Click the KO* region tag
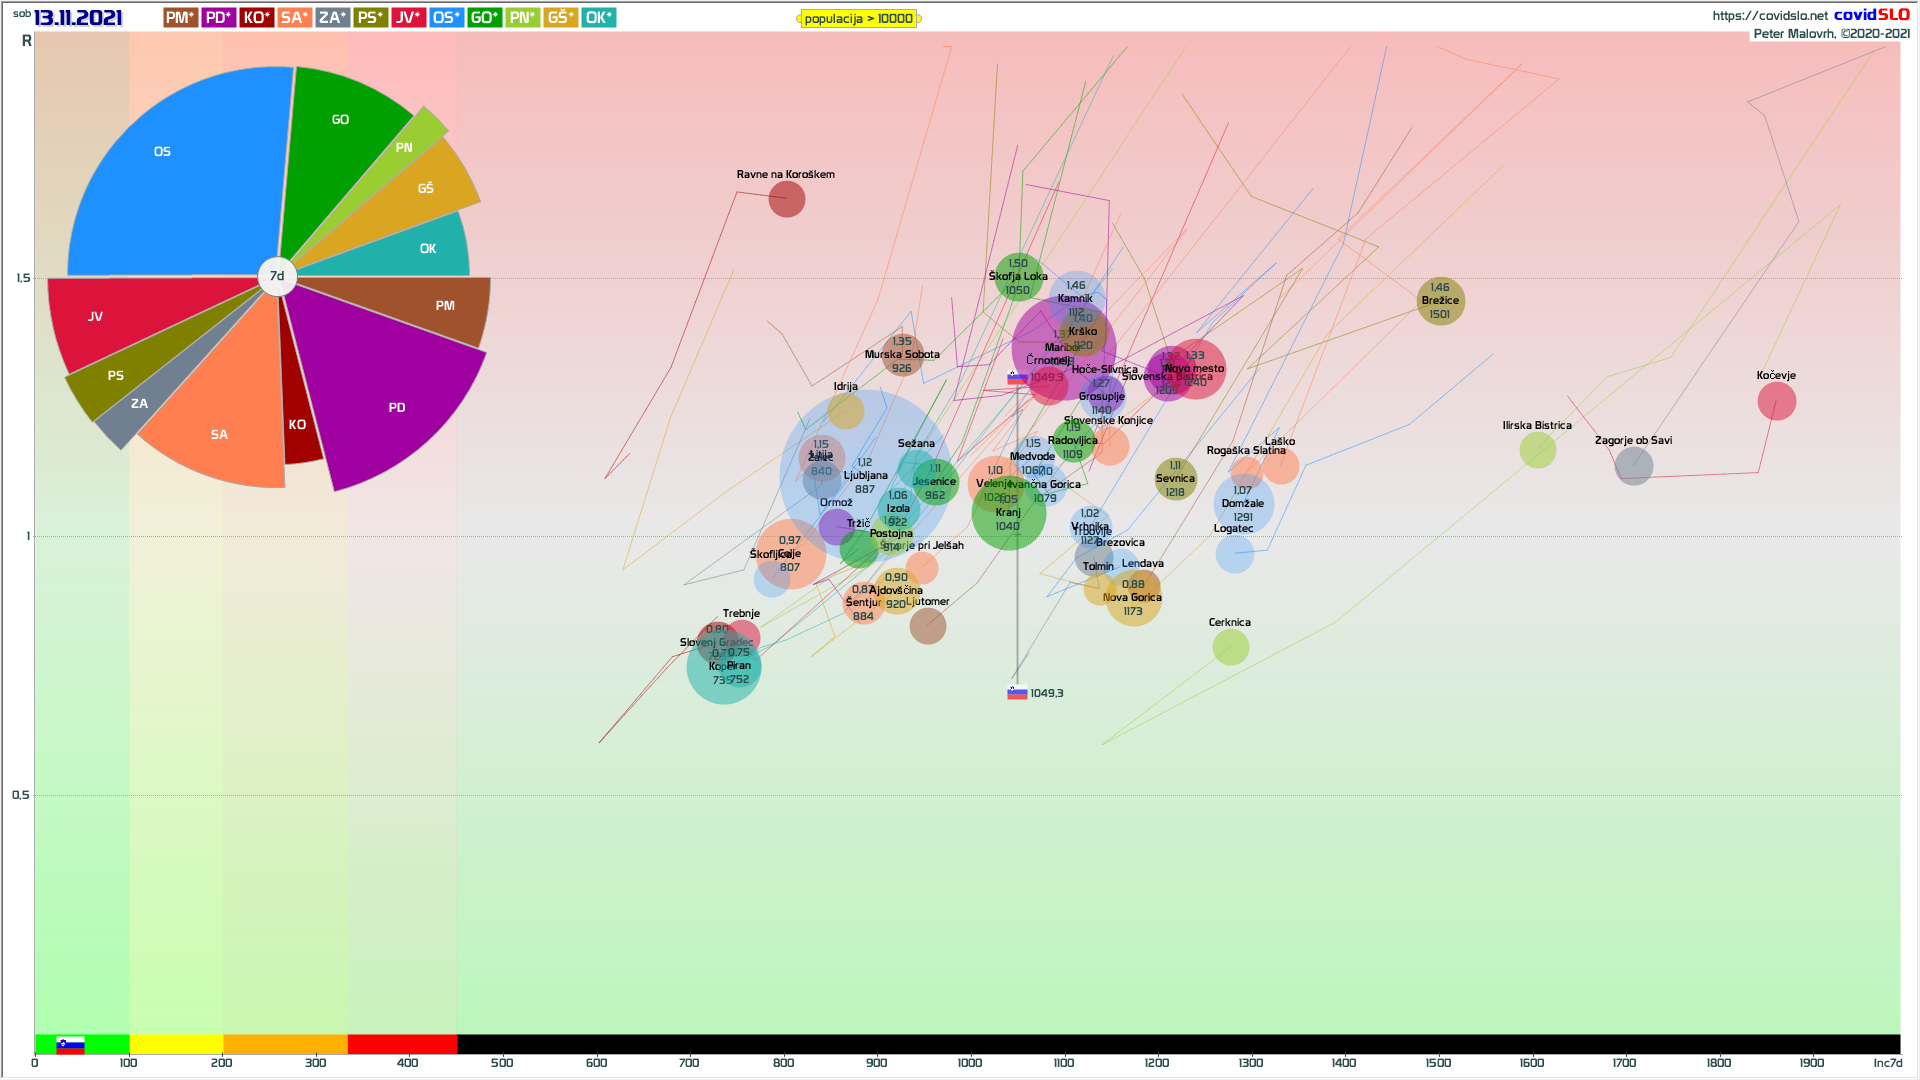Screen dimensions: 1920x1080 coord(256,18)
